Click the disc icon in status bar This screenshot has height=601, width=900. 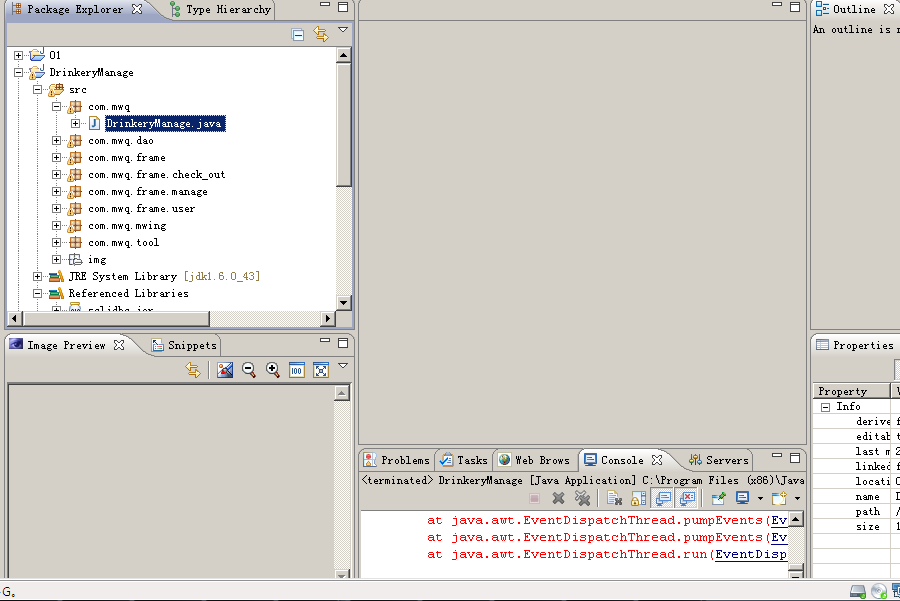(x=879, y=591)
